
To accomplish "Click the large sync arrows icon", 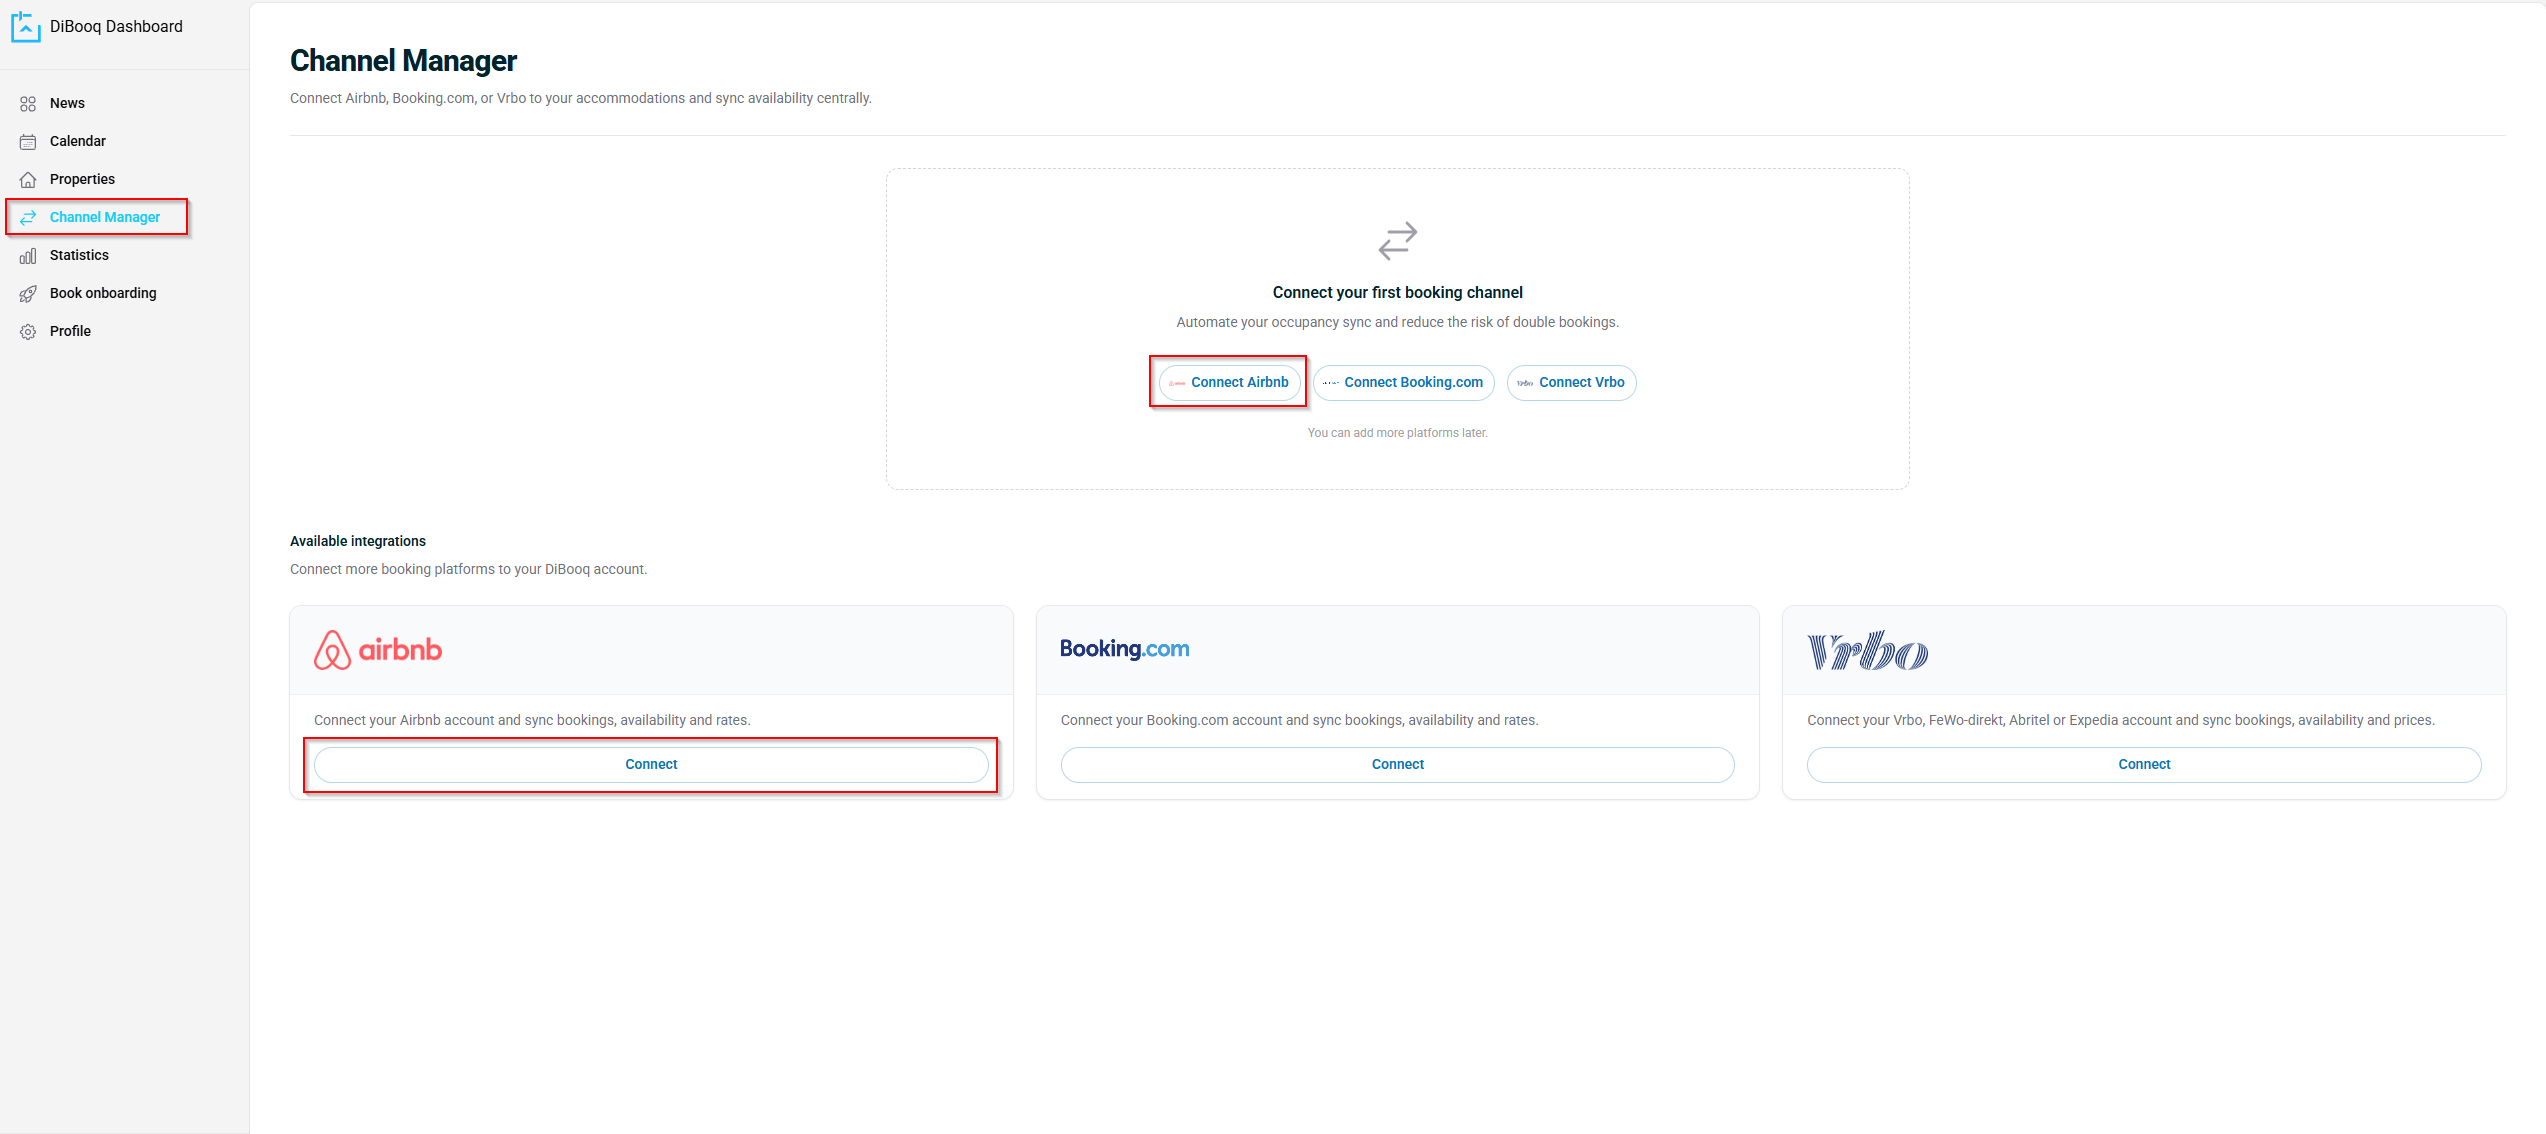I will (1398, 241).
